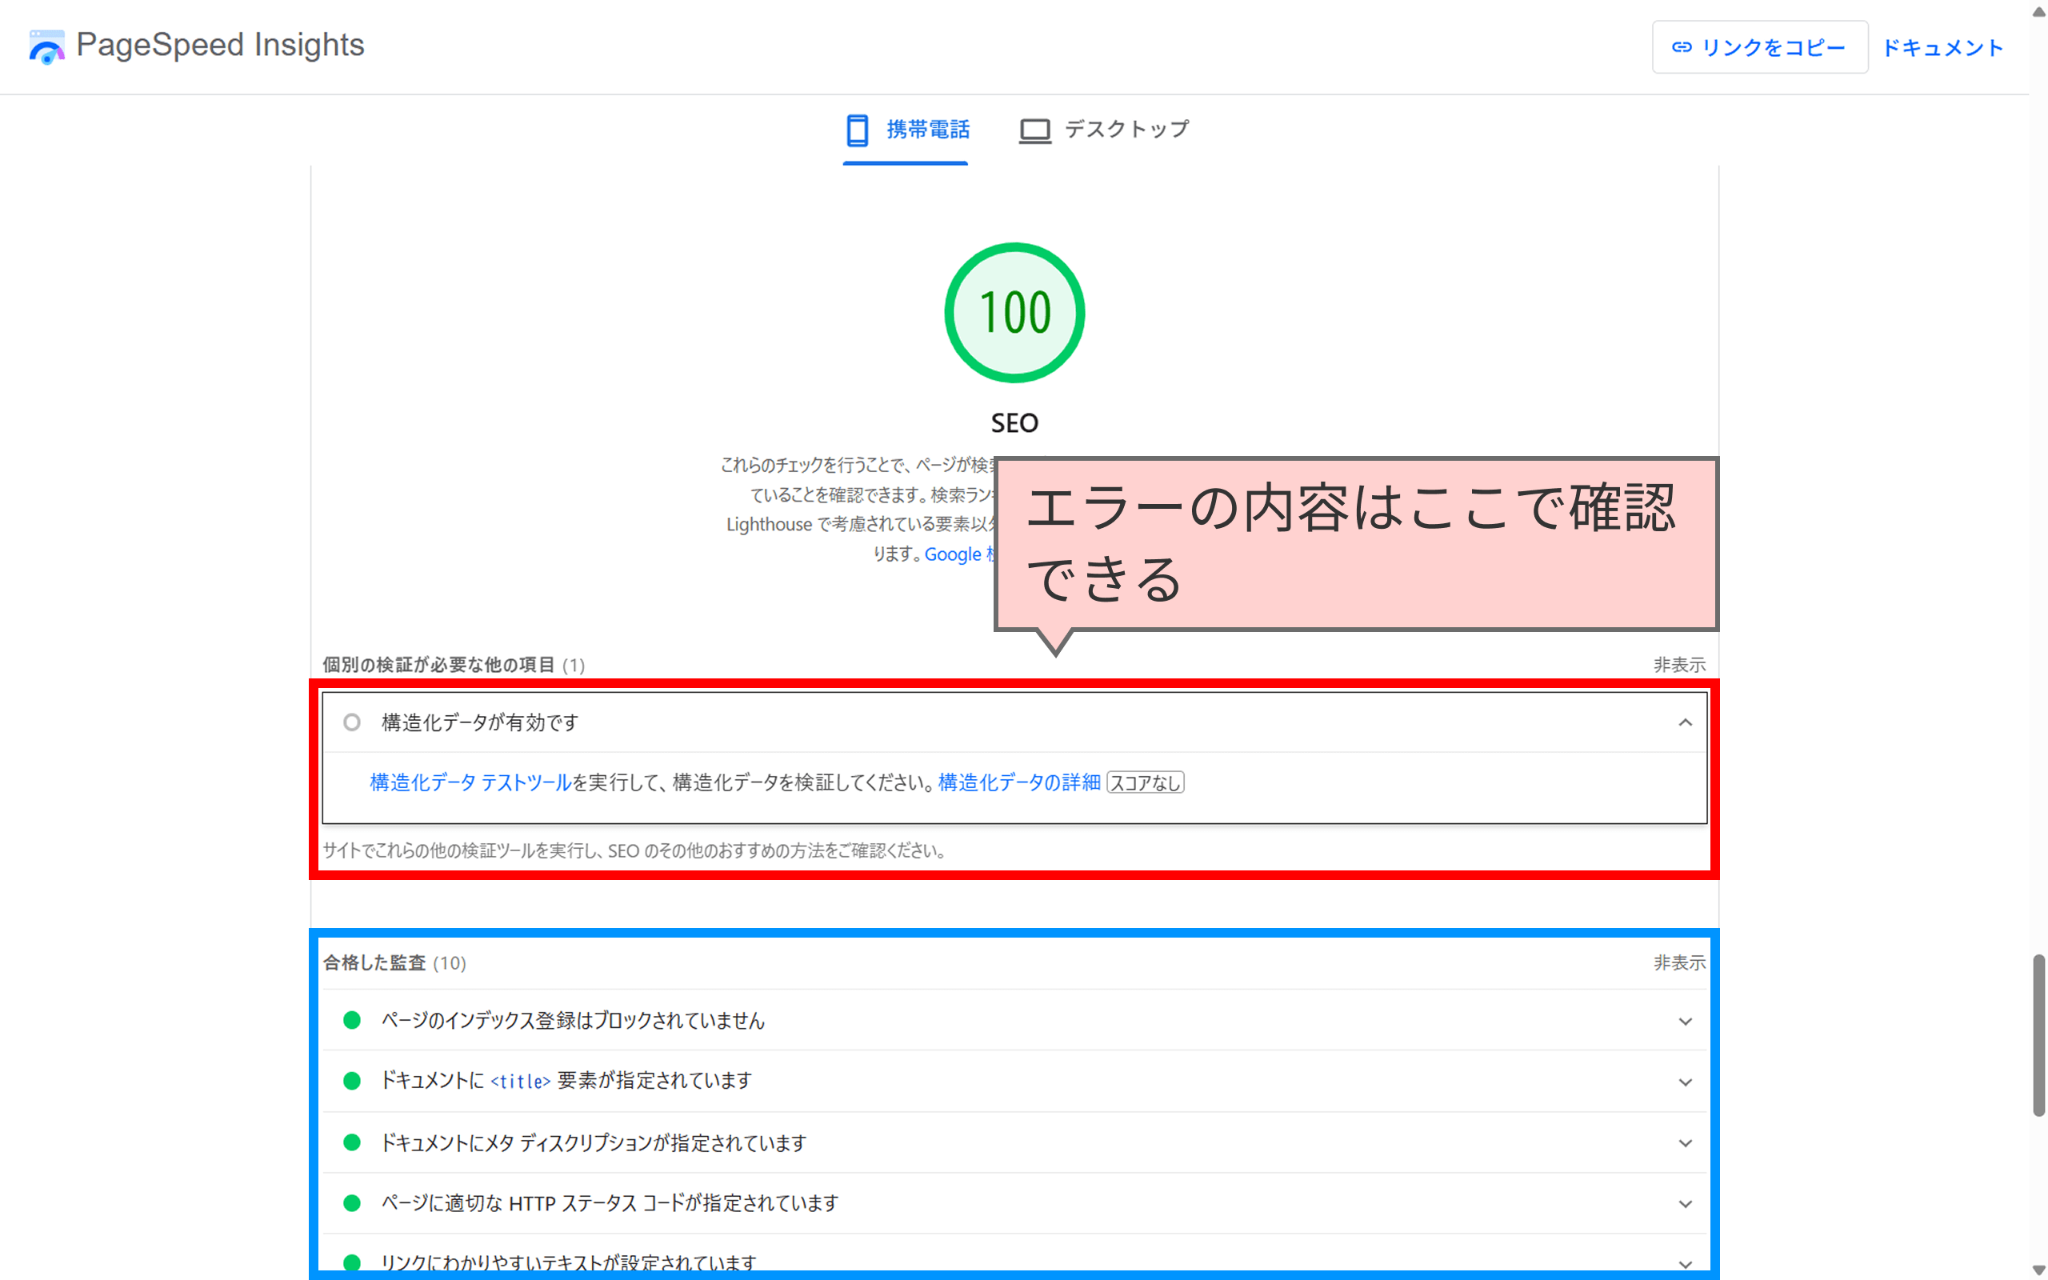
Task: Click the gray circle beside 構造化データが有効です
Action: (x=352, y=722)
